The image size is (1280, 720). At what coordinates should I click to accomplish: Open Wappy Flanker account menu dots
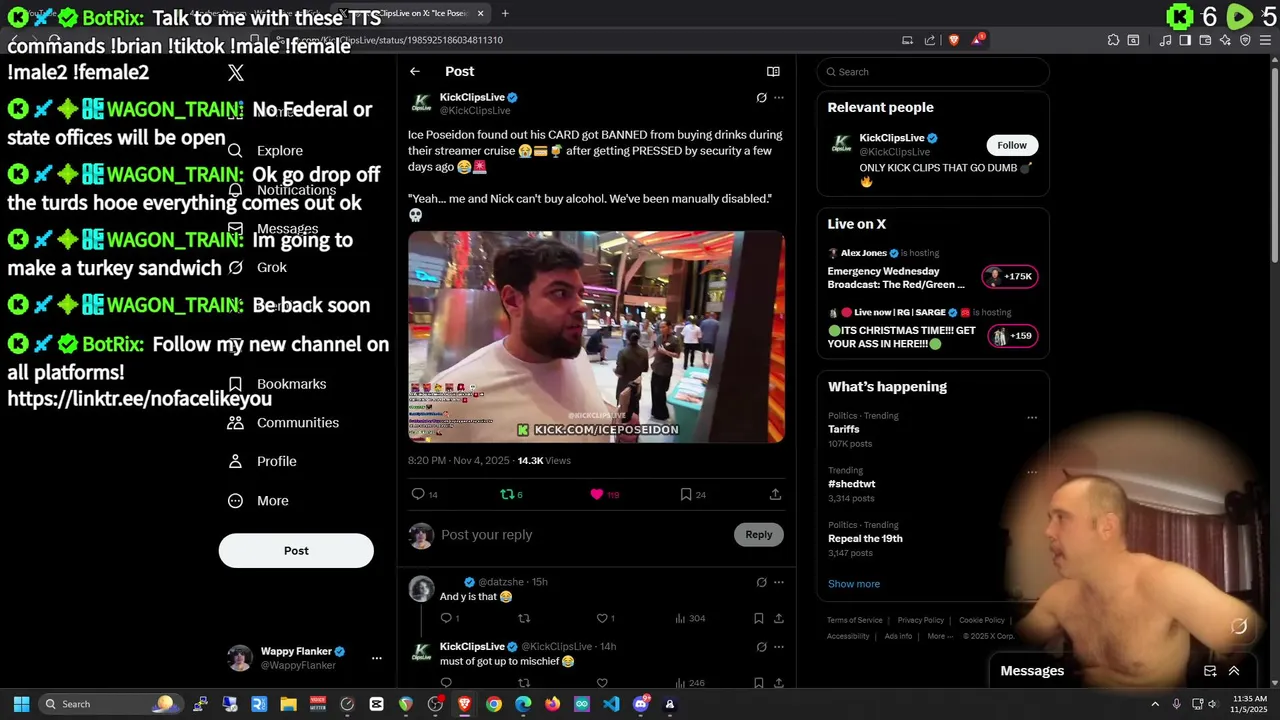377,658
